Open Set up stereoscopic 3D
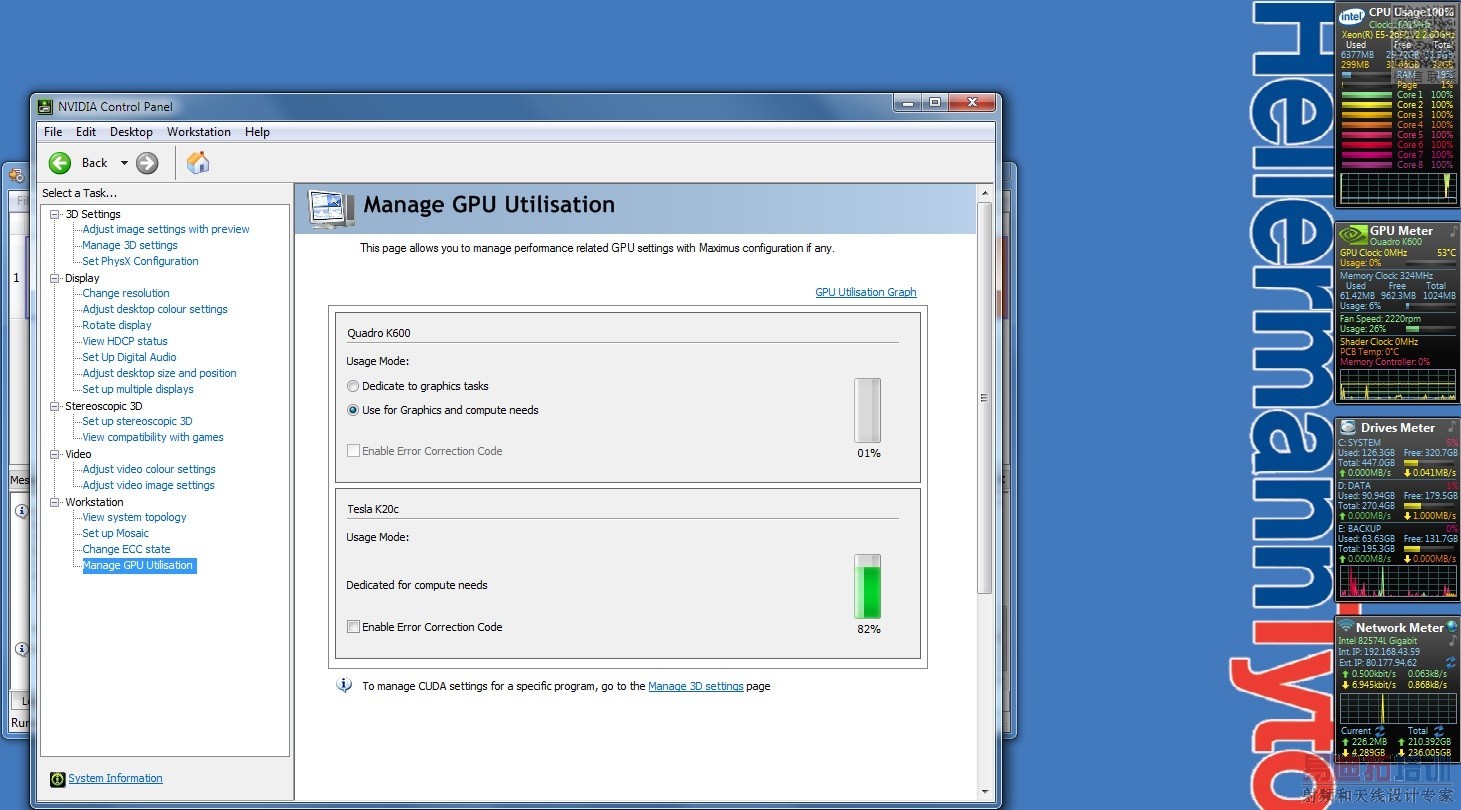 (137, 421)
